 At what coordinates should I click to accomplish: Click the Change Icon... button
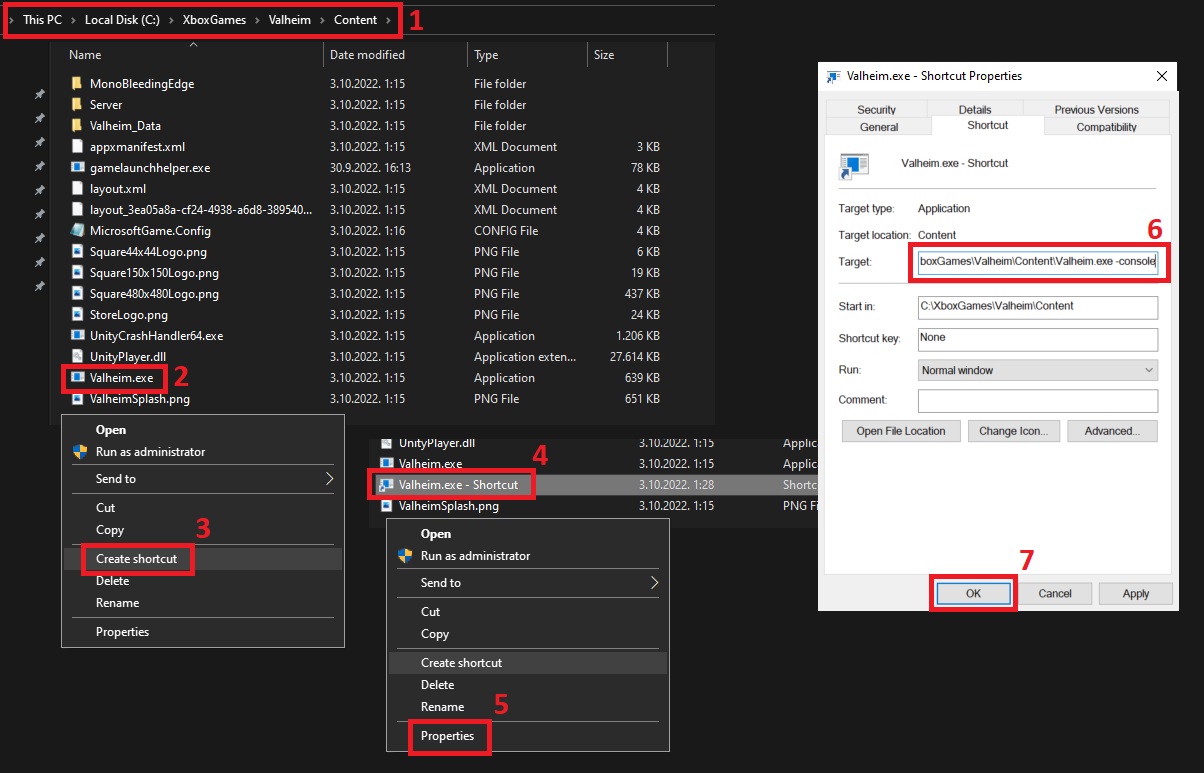click(x=1013, y=431)
